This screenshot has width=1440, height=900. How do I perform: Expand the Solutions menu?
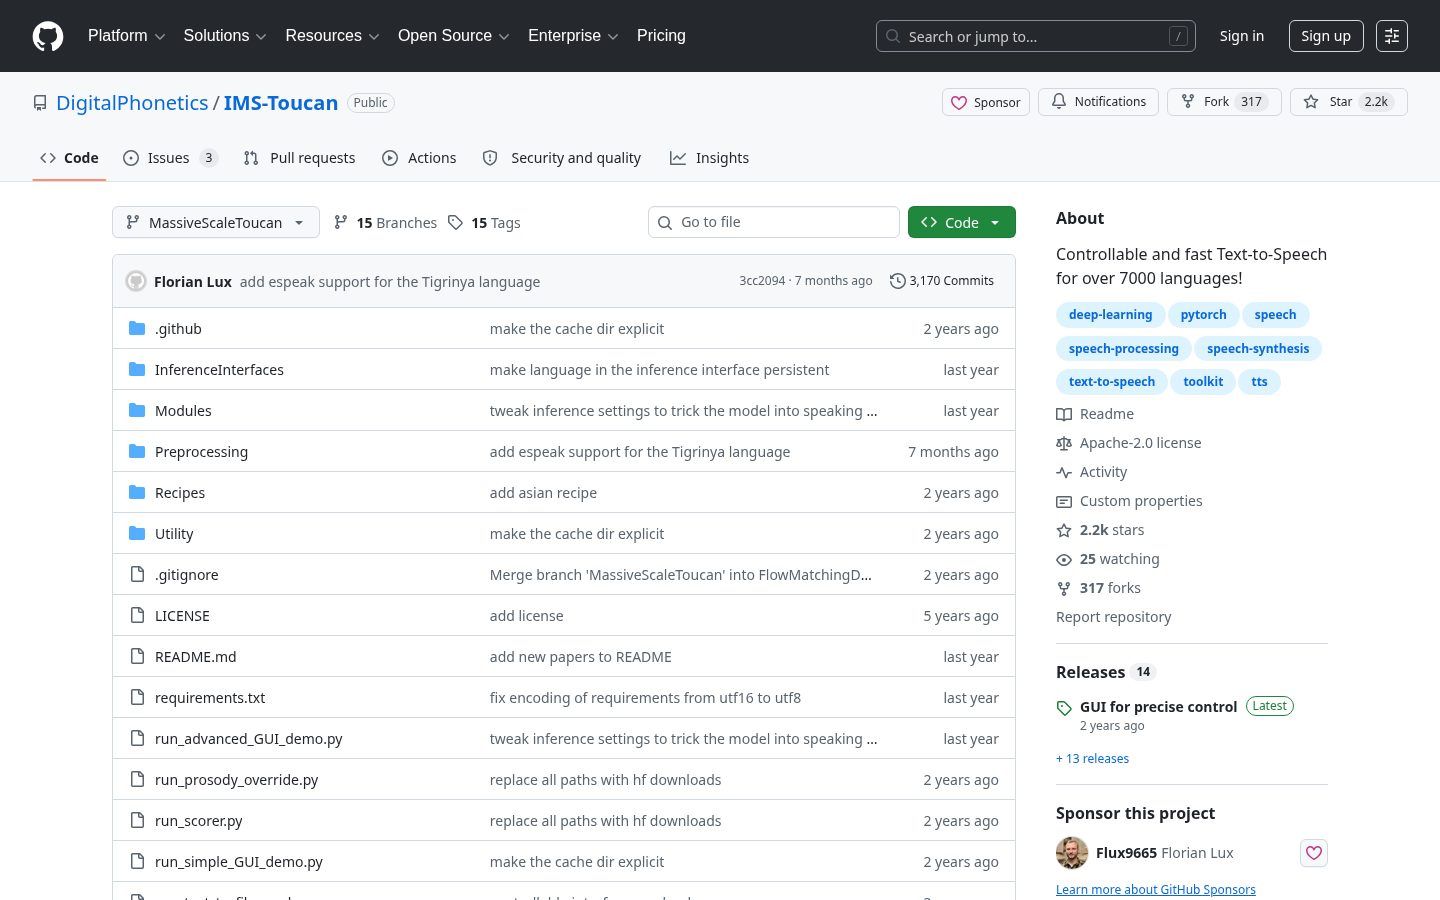(225, 36)
